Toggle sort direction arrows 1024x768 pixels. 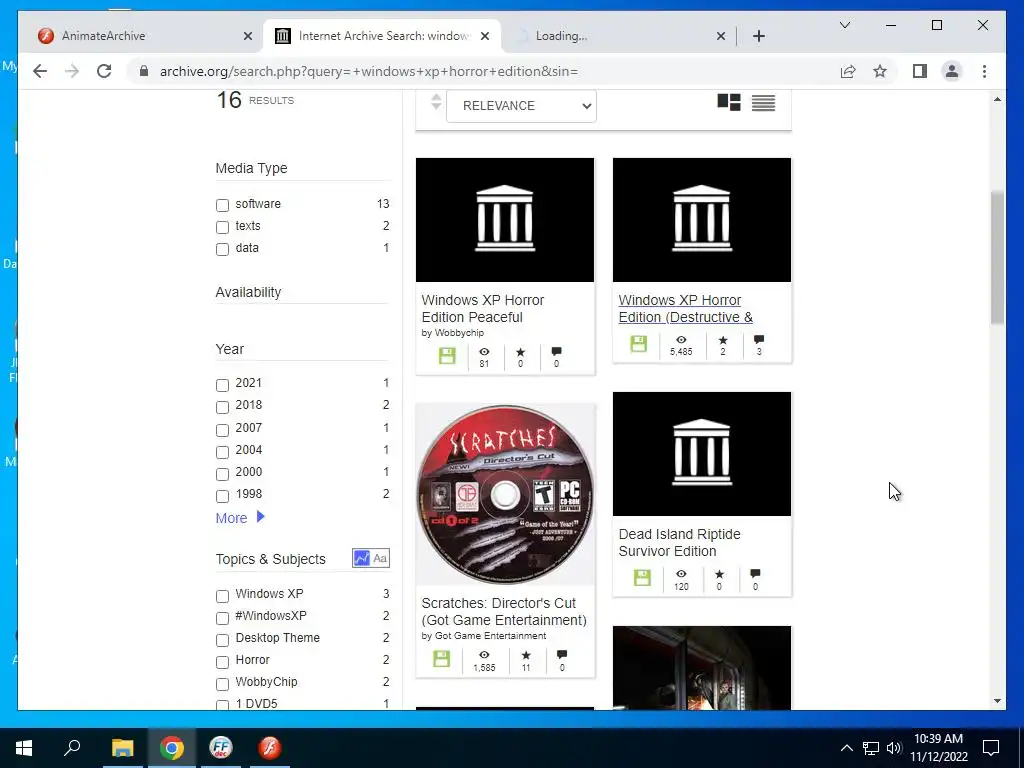pos(436,103)
